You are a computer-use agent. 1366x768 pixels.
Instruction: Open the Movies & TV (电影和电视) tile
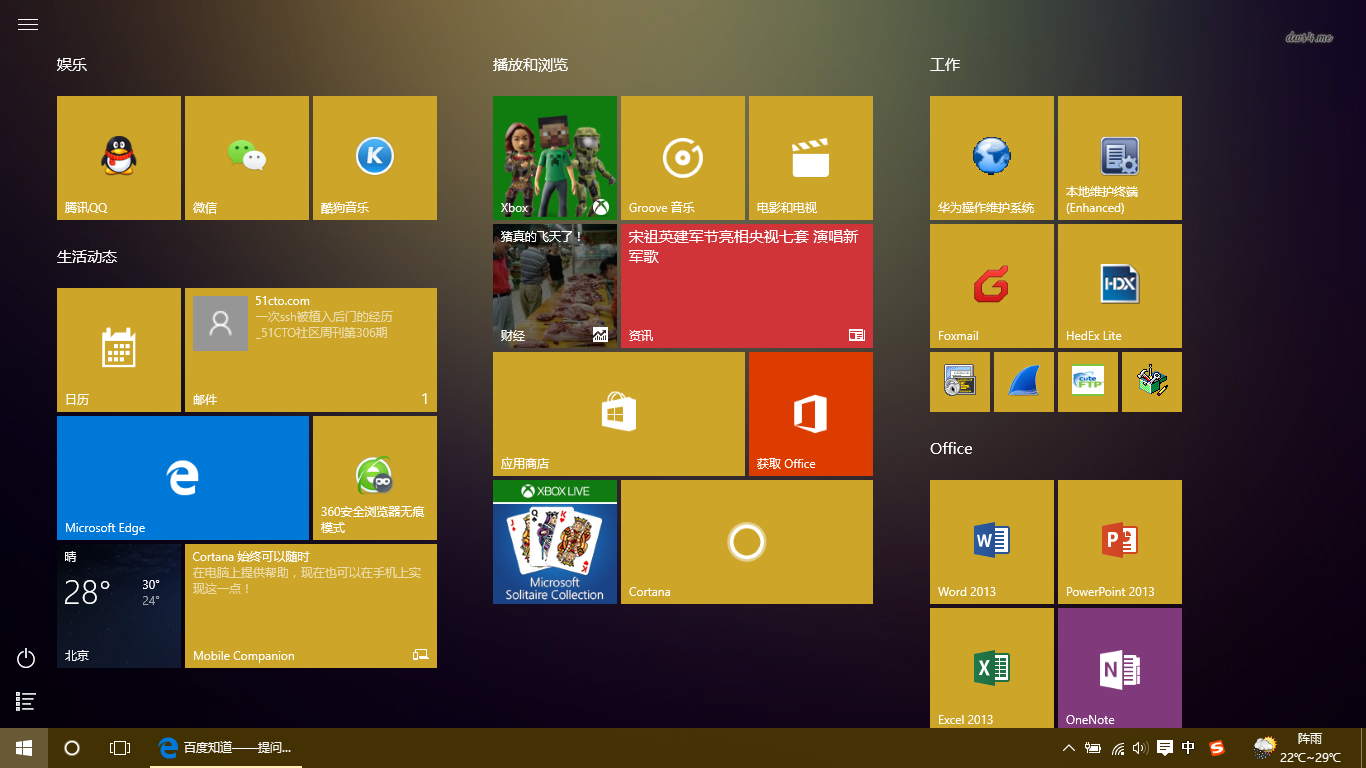tap(811, 158)
